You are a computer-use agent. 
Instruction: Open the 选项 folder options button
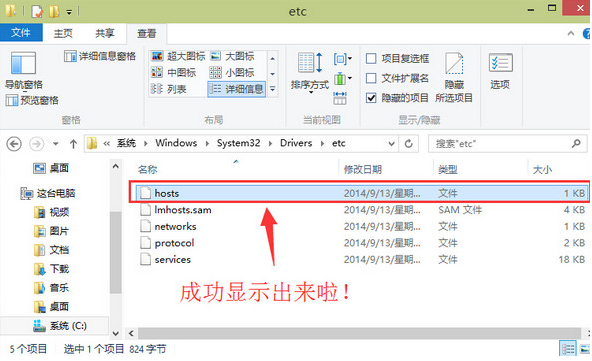(x=500, y=71)
